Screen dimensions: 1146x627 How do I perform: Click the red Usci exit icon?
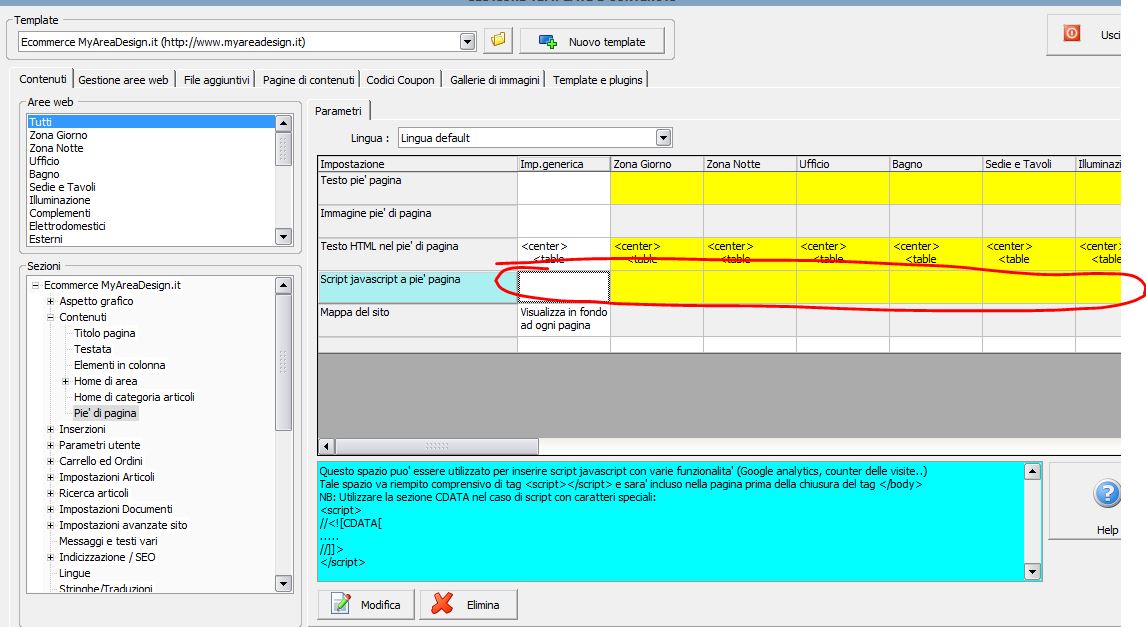click(1071, 34)
